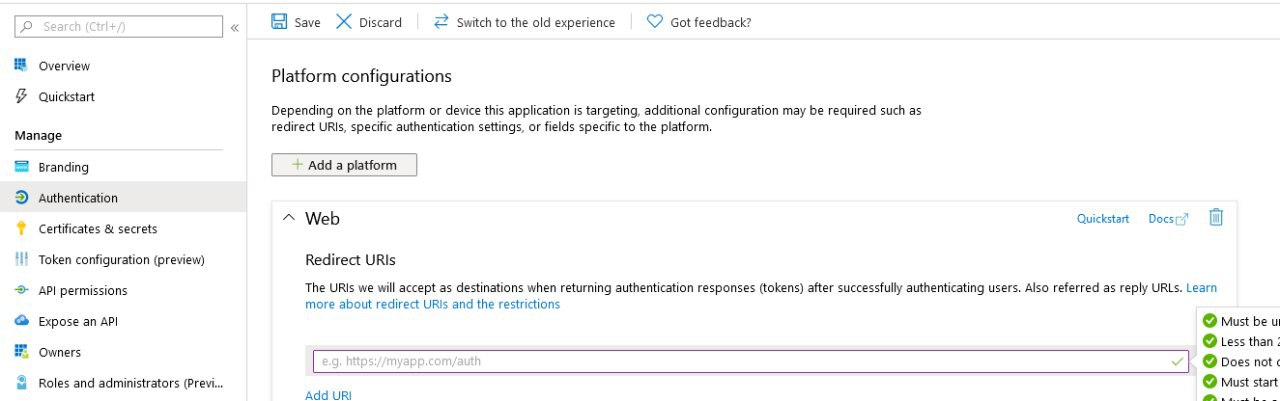Click the Web Quickstart link
This screenshot has width=1280, height=401.
coord(1103,219)
